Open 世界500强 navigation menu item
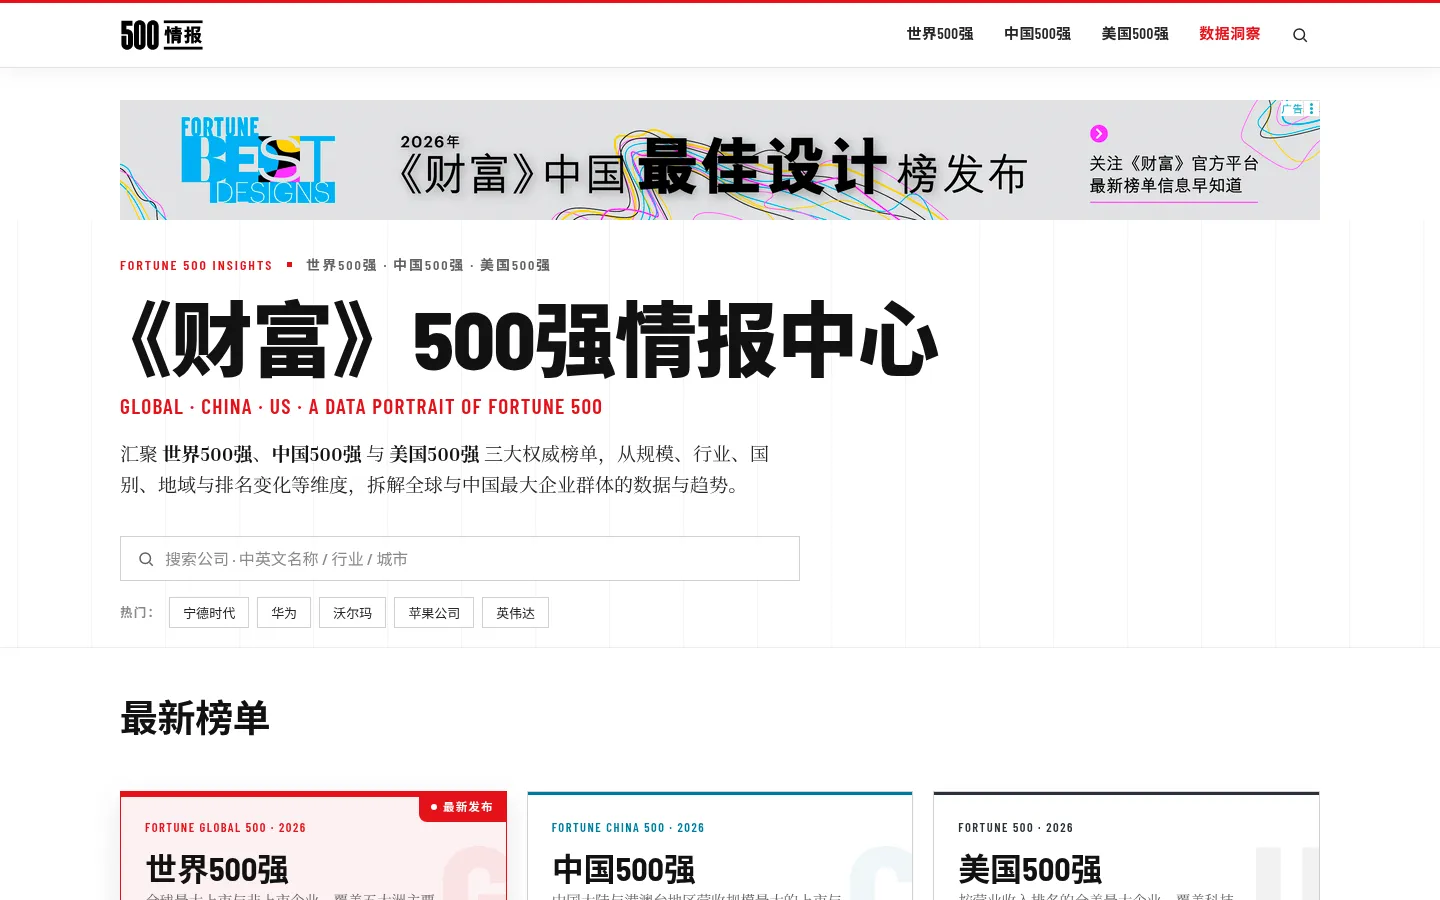 click(x=940, y=34)
